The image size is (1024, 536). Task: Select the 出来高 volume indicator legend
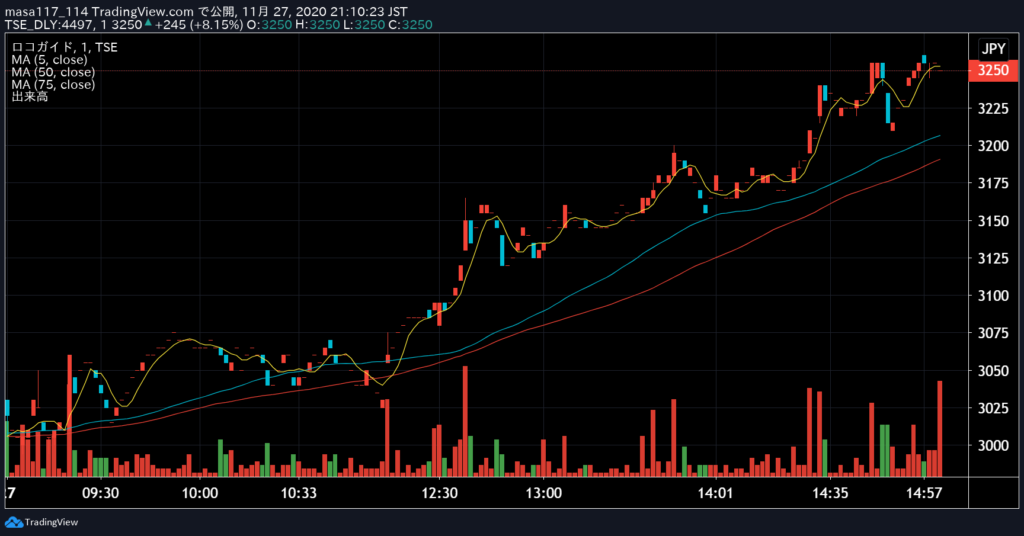pyautogui.click(x=29, y=97)
